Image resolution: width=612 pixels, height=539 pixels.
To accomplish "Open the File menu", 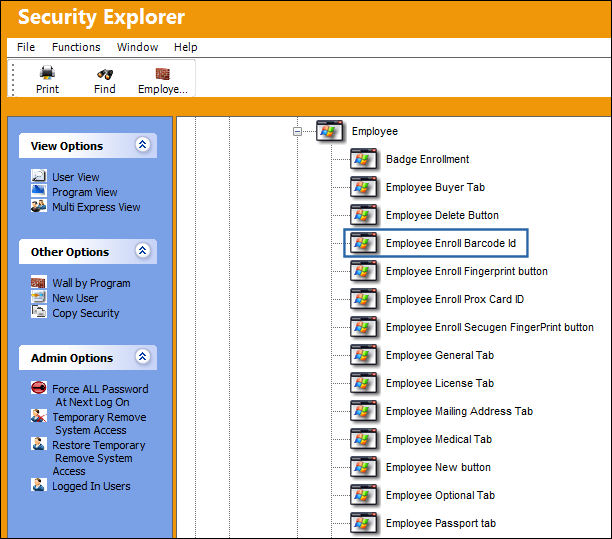I will click(x=26, y=47).
